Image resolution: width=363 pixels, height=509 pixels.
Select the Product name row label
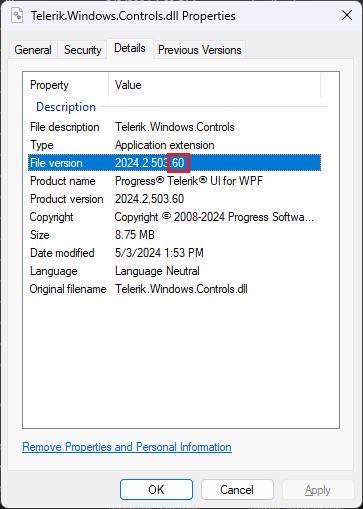pyautogui.click(x=63, y=181)
